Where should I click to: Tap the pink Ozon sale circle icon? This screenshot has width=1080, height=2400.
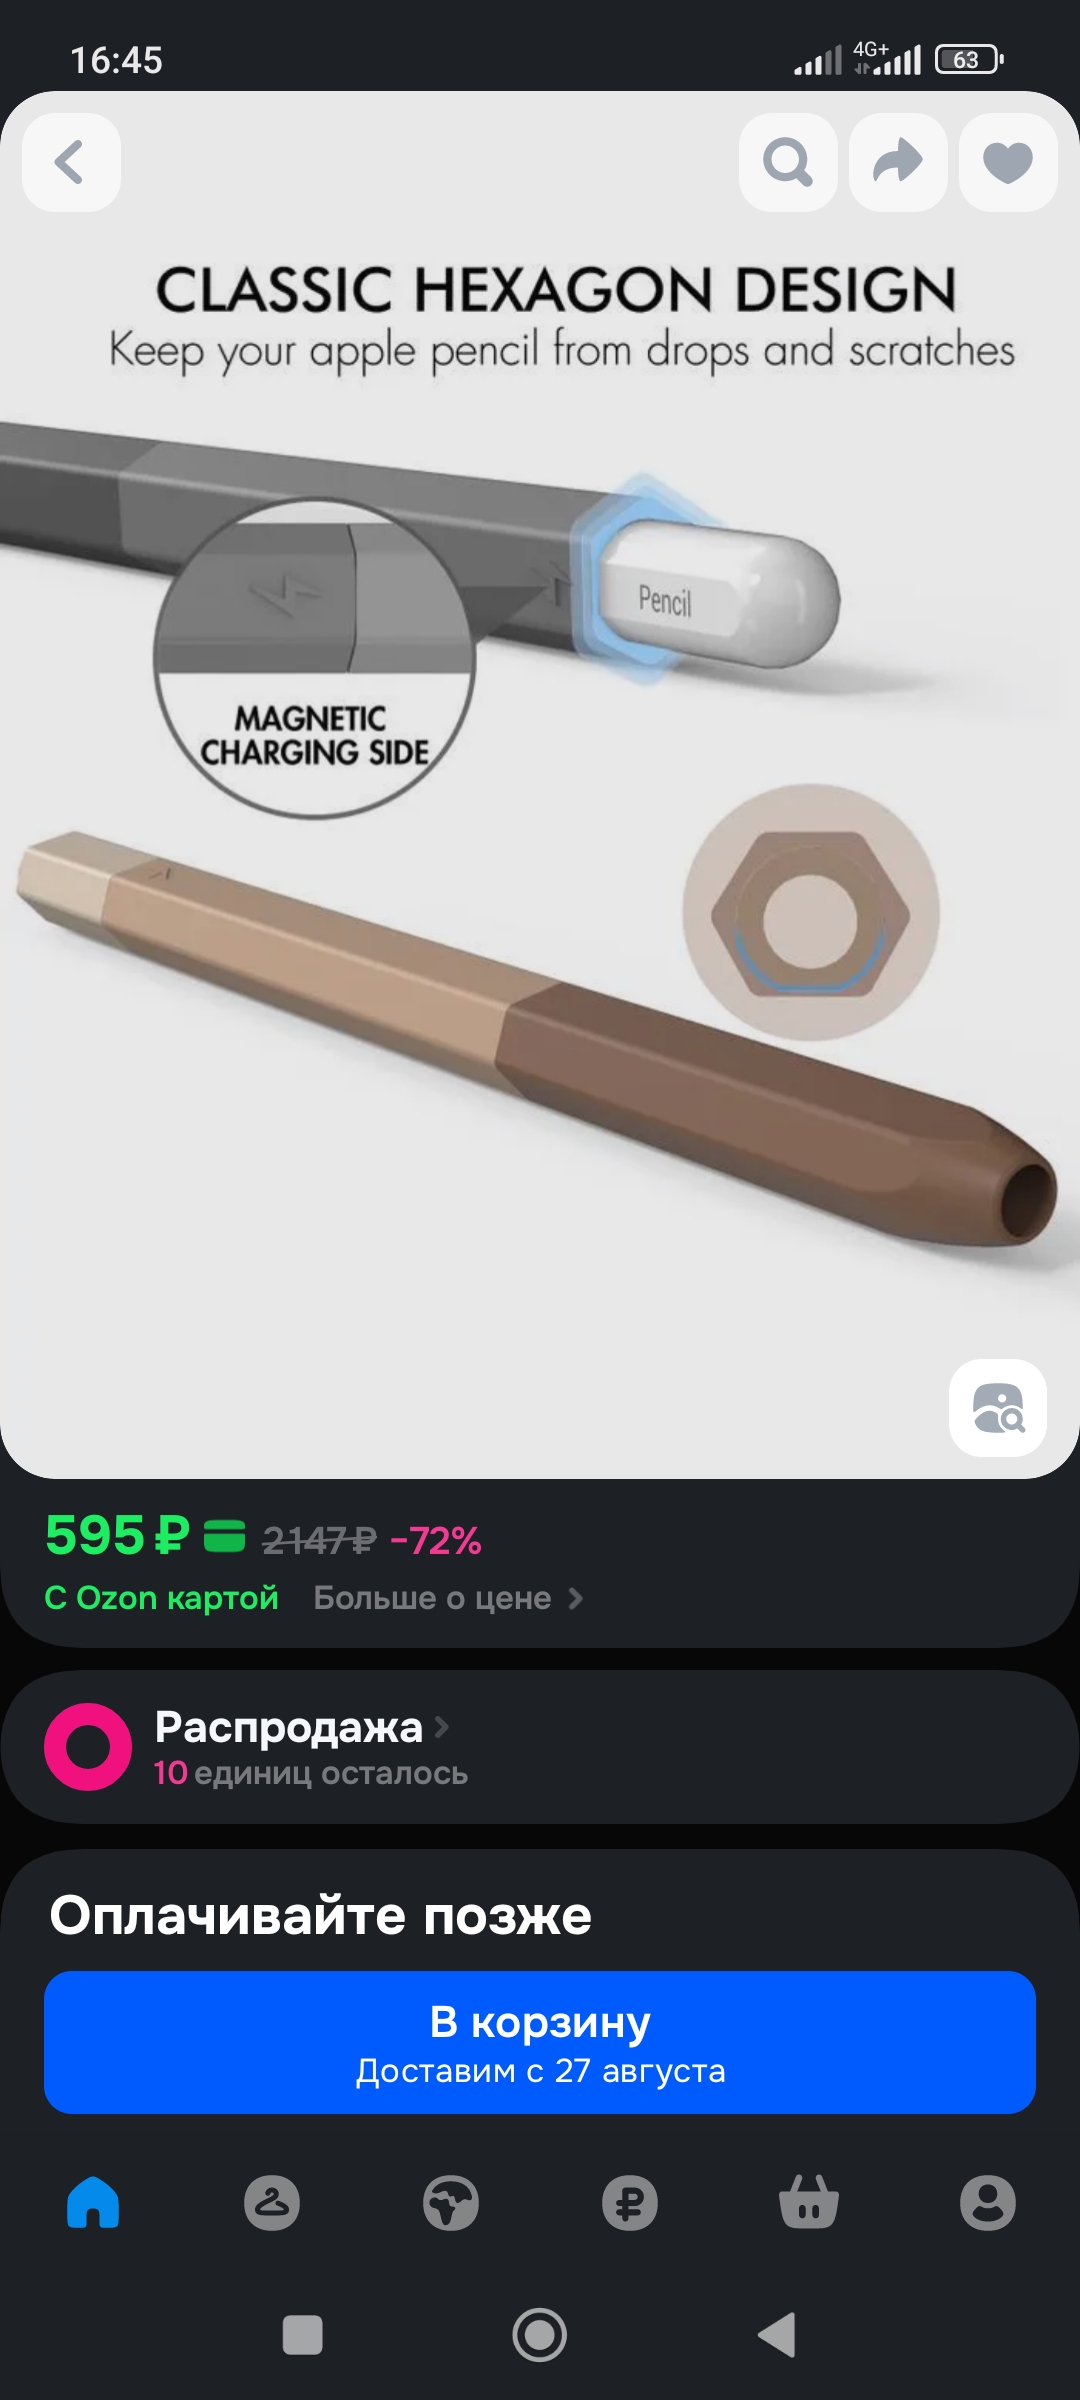coord(88,1747)
